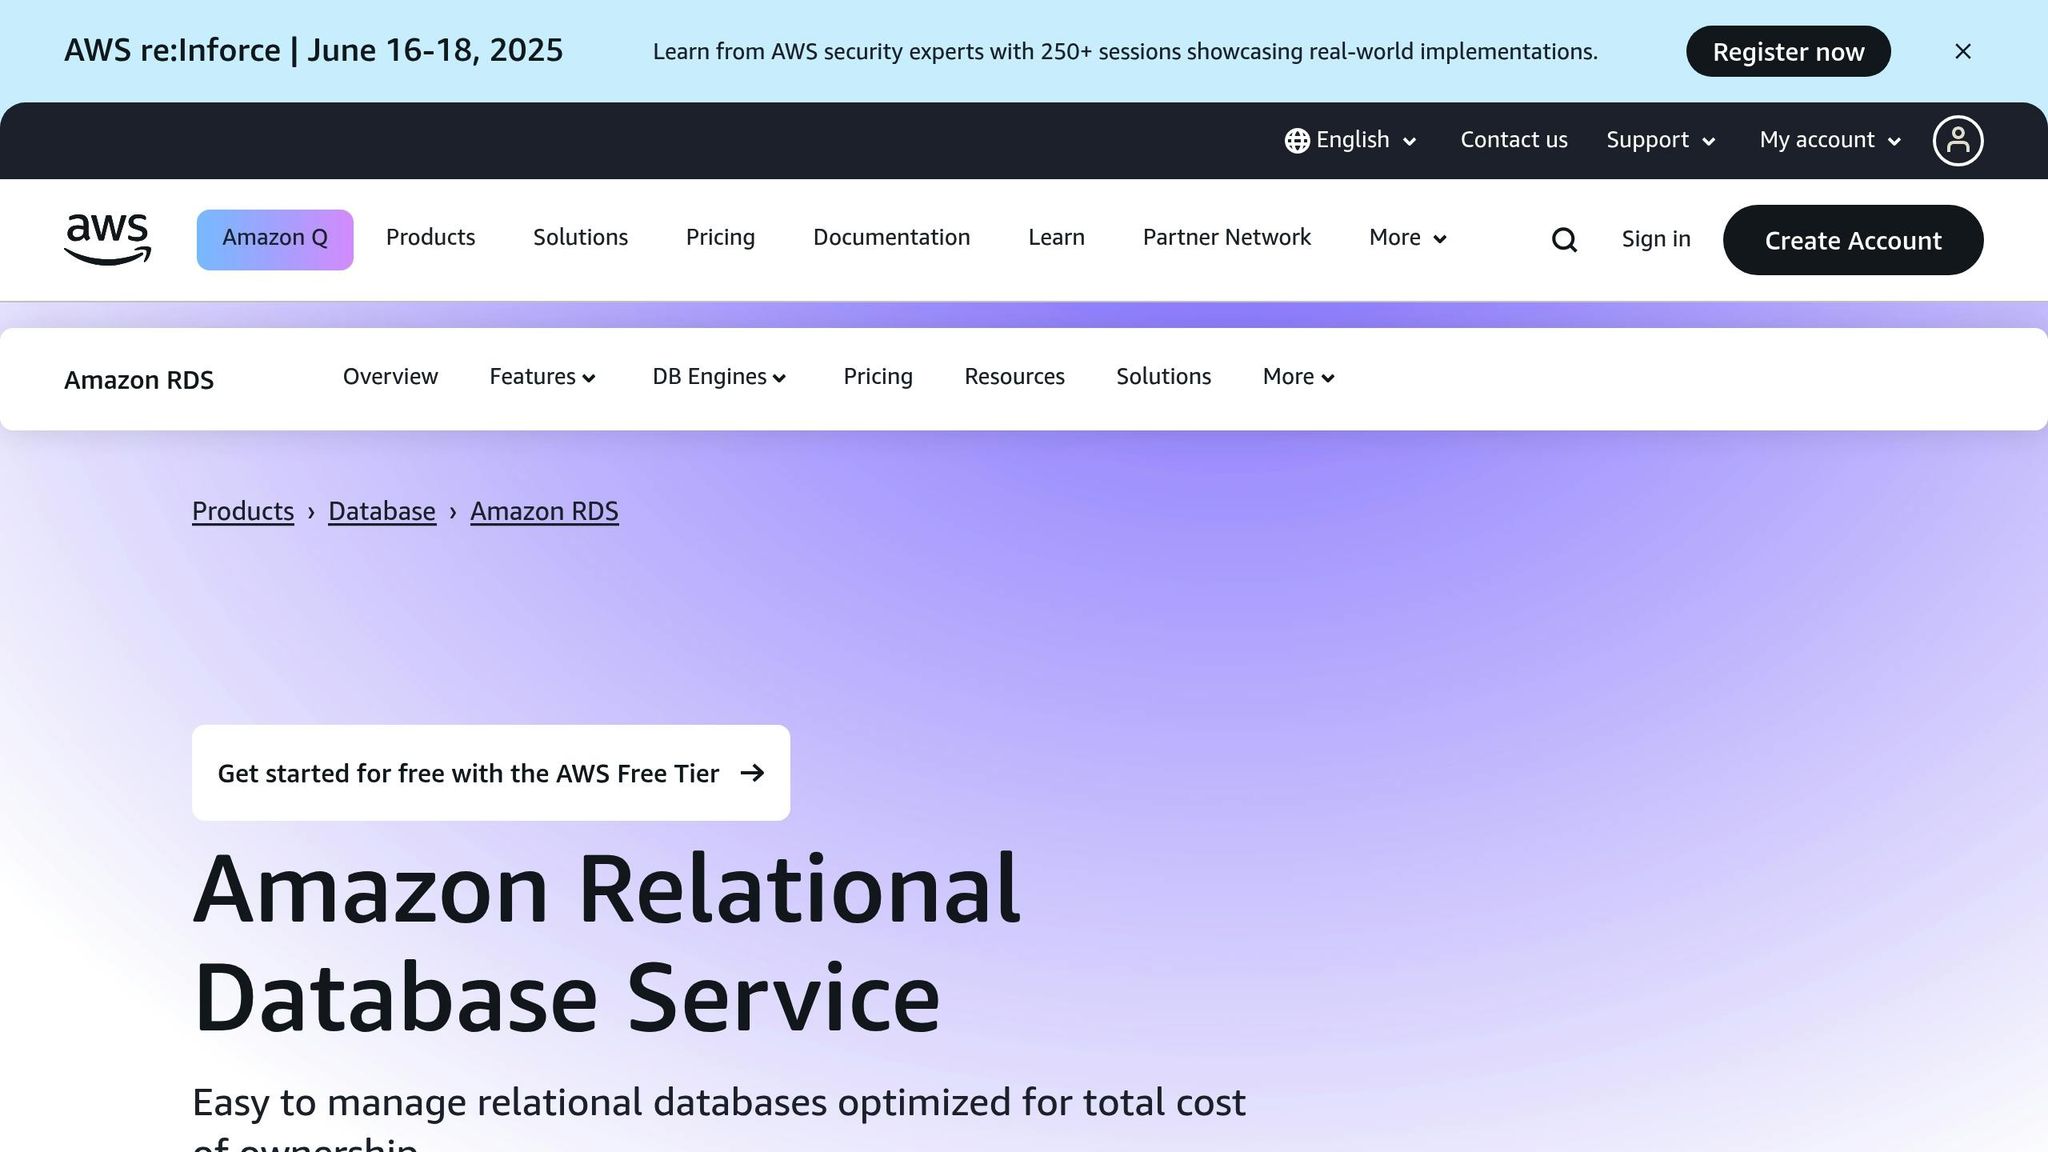Image resolution: width=2048 pixels, height=1152 pixels.
Task: Open Partner Network menu item
Action: (1226, 238)
